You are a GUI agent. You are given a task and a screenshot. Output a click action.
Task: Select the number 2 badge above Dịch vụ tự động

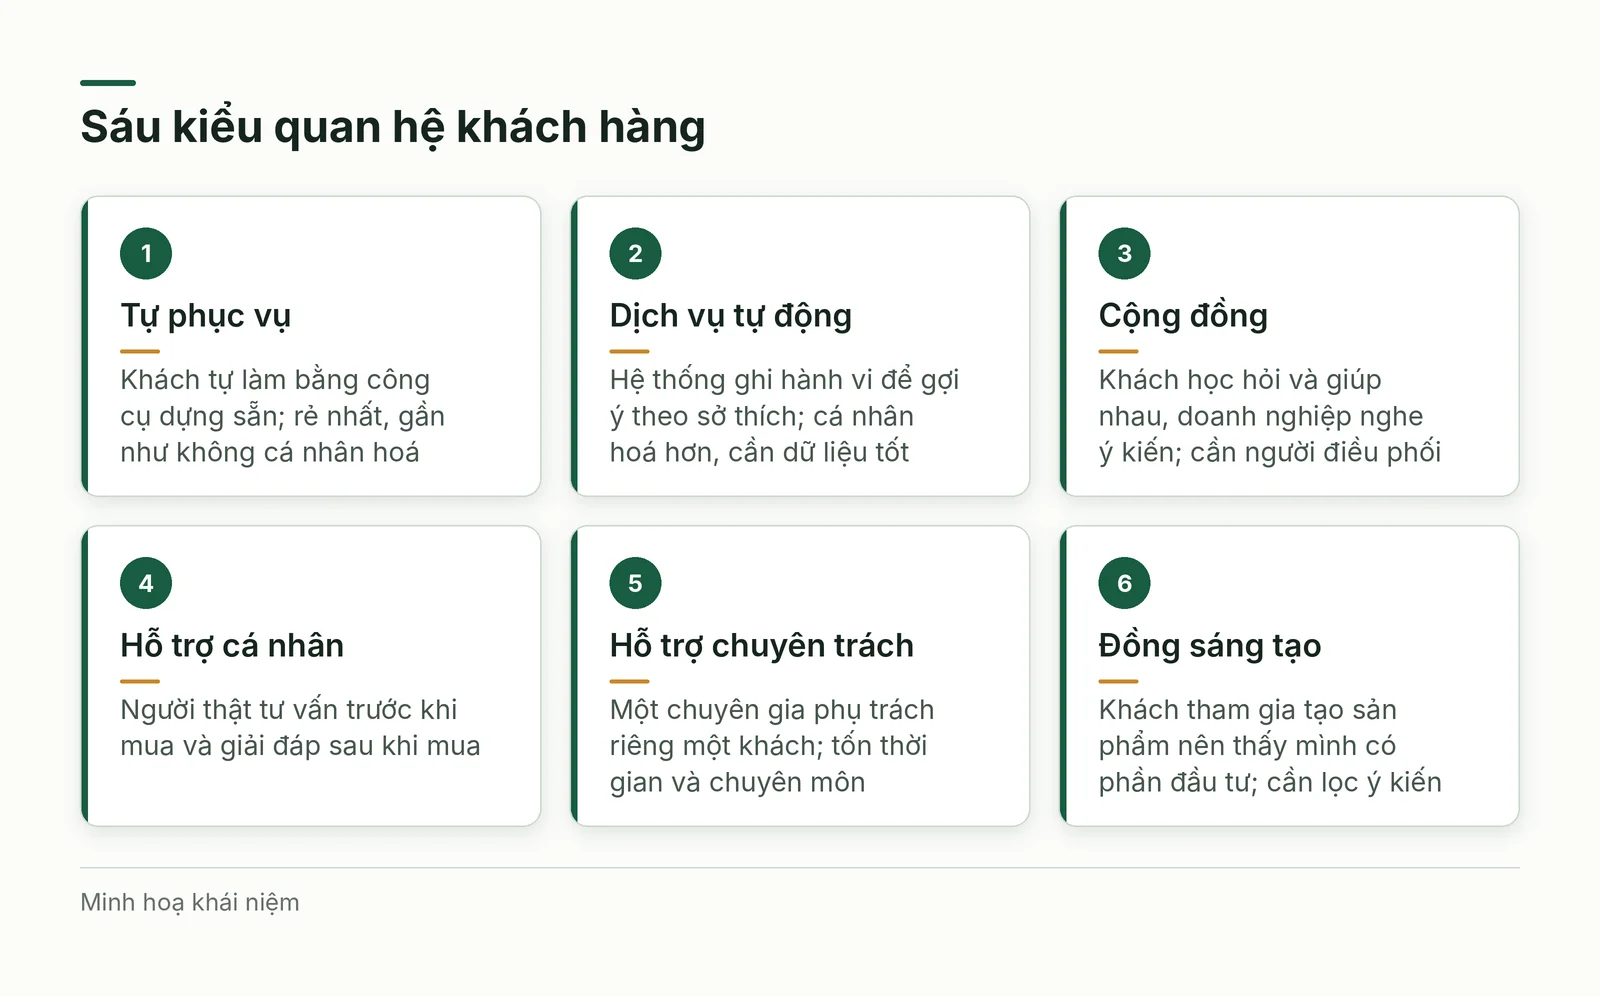pos(635,254)
